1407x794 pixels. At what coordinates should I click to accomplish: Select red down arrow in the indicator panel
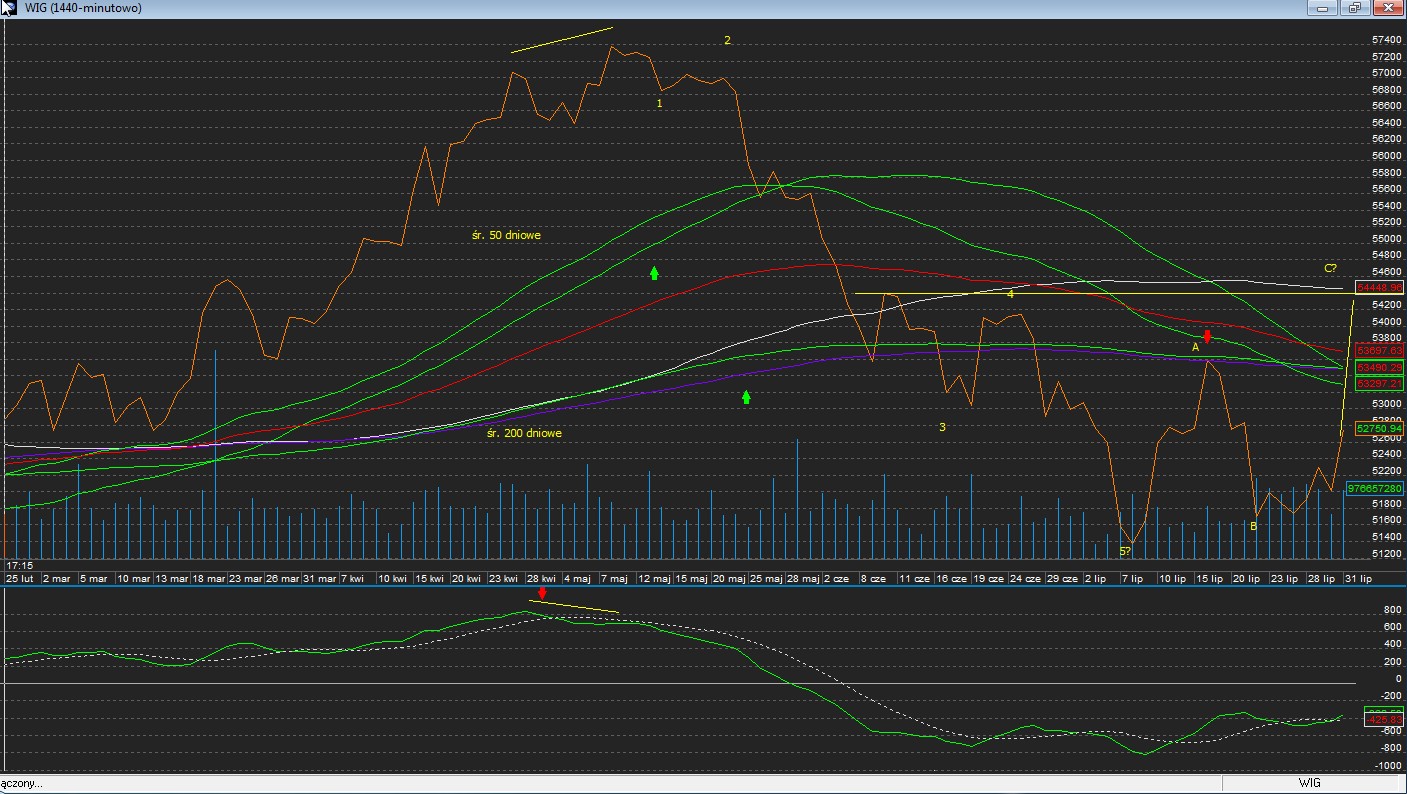tap(542, 593)
